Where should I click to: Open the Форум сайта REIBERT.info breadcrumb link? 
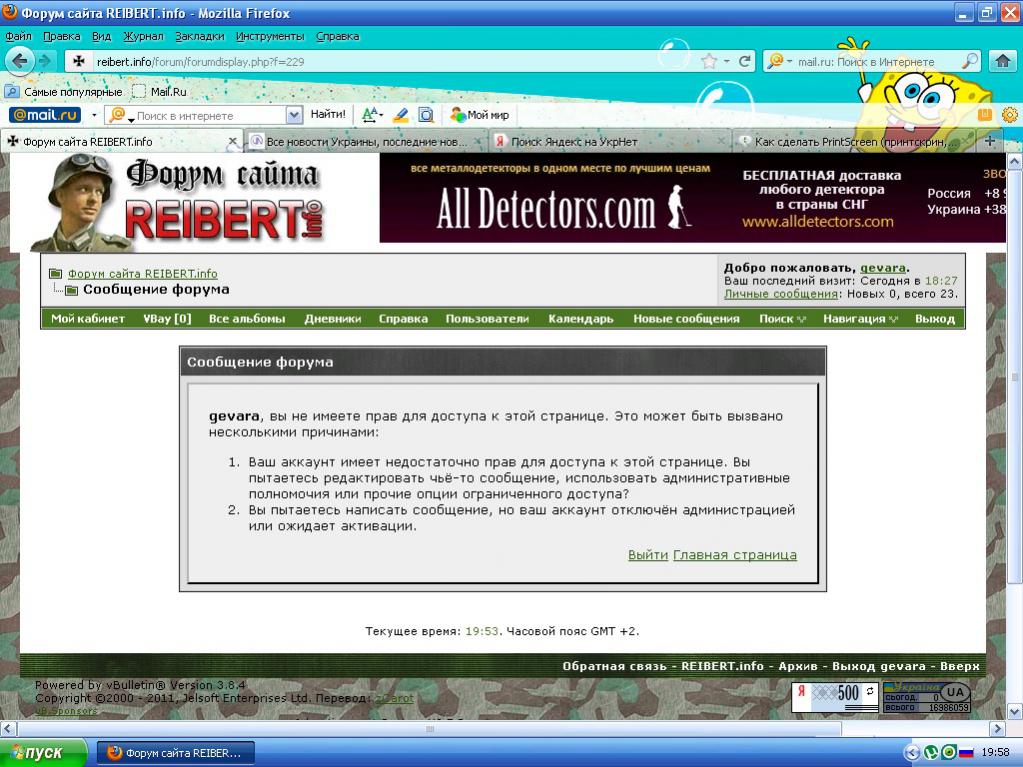point(143,273)
